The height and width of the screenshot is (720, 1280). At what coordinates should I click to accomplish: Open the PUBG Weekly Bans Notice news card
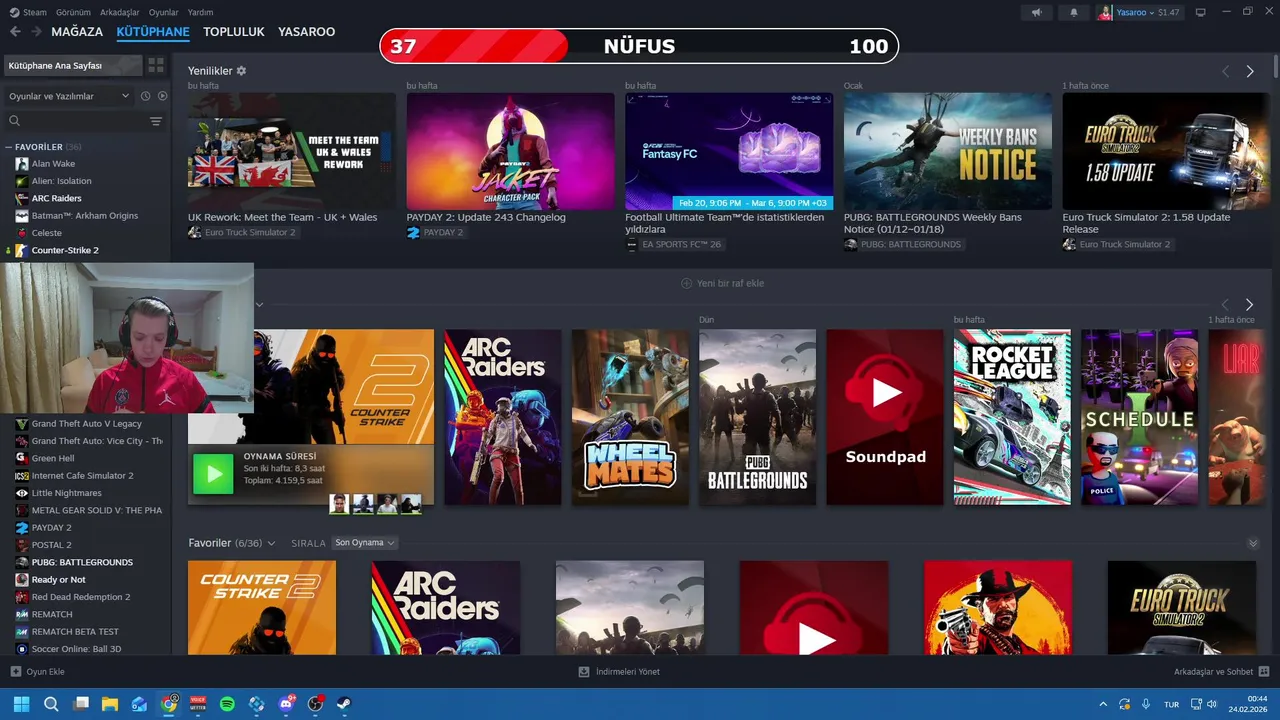[947, 151]
